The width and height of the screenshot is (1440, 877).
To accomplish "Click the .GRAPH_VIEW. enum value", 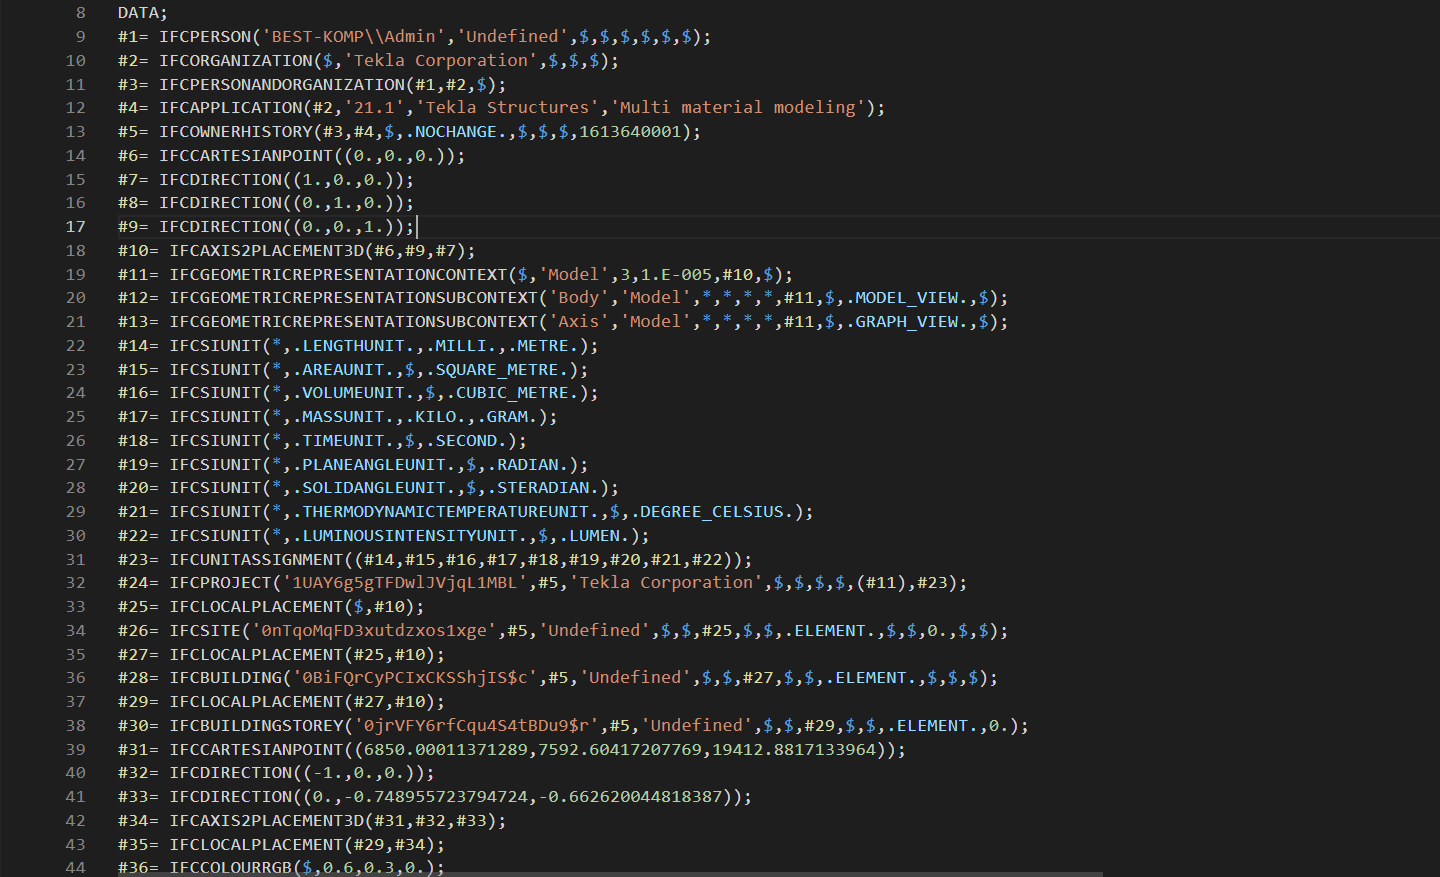I will [x=912, y=322].
